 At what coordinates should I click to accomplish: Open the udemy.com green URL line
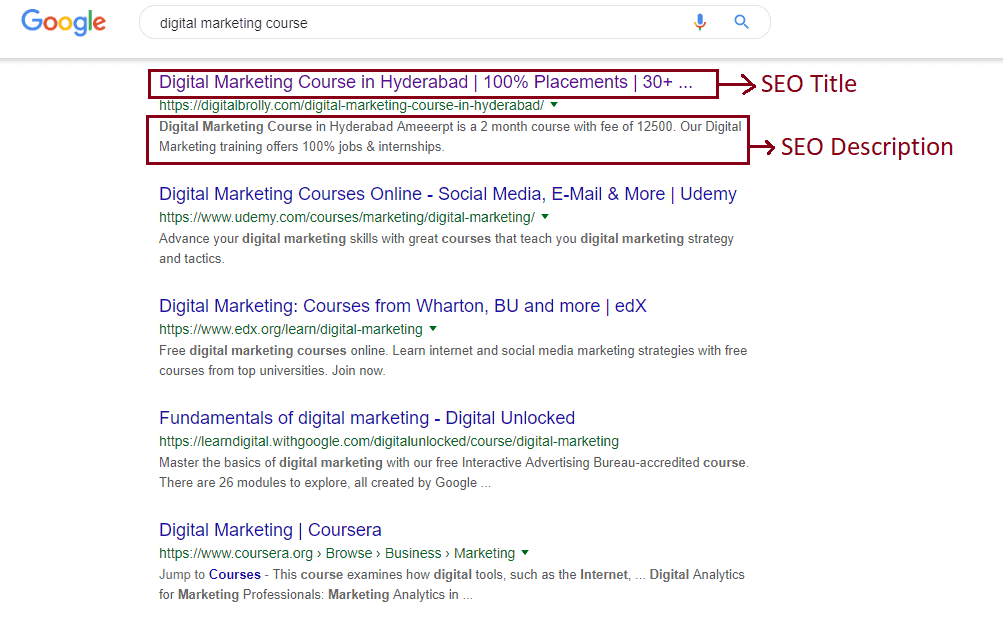pos(347,217)
